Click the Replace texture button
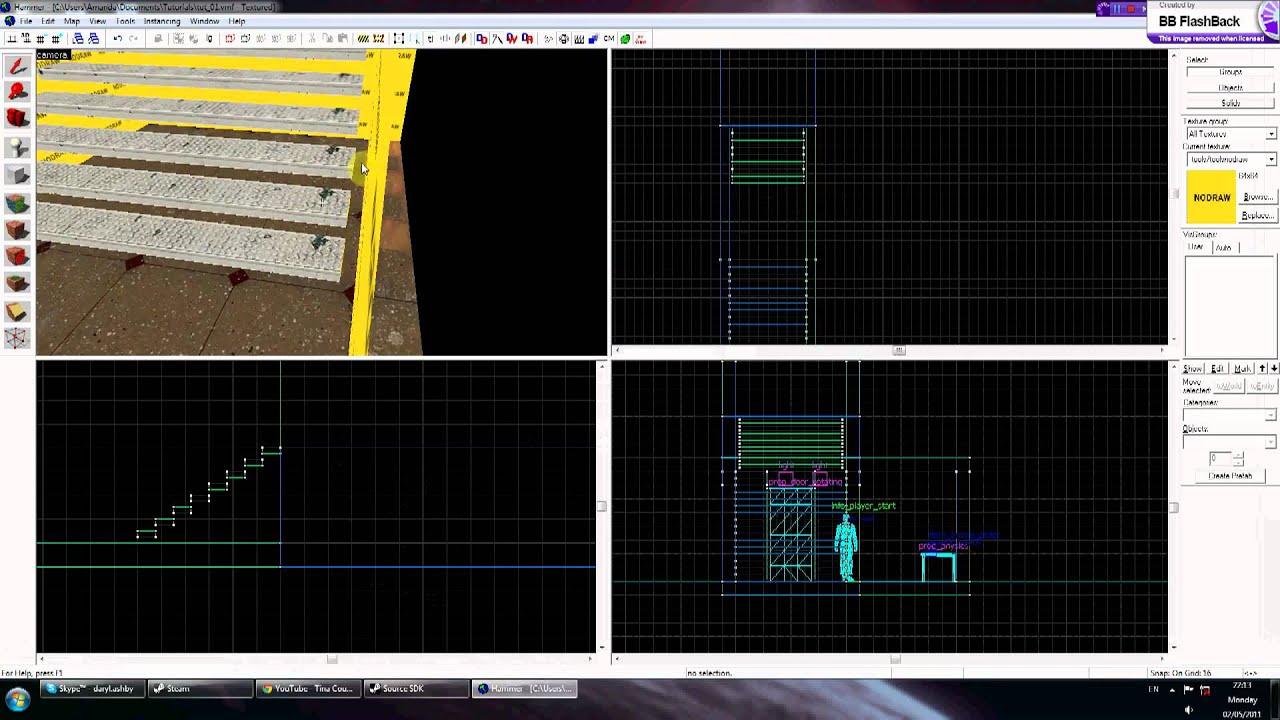Image resolution: width=1280 pixels, height=720 pixels. click(x=1257, y=216)
